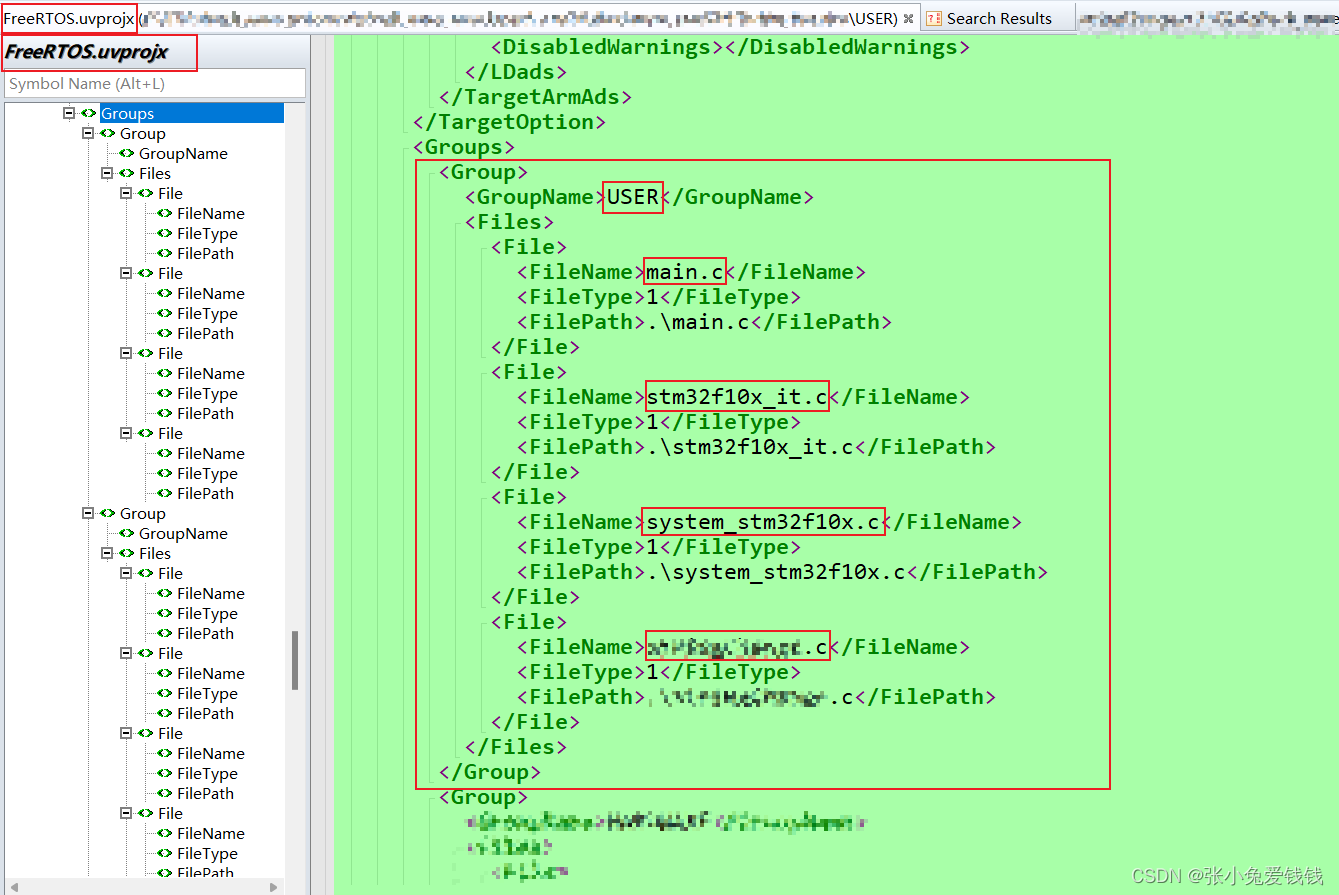Select the FreeRTOS.uvprojx document tab
The width and height of the screenshot is (1339, 895).
tap(458, 18)
